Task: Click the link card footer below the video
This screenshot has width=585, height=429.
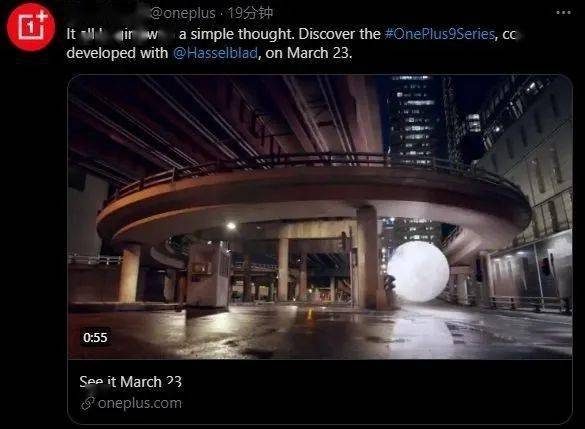Action: click(320, 392)
